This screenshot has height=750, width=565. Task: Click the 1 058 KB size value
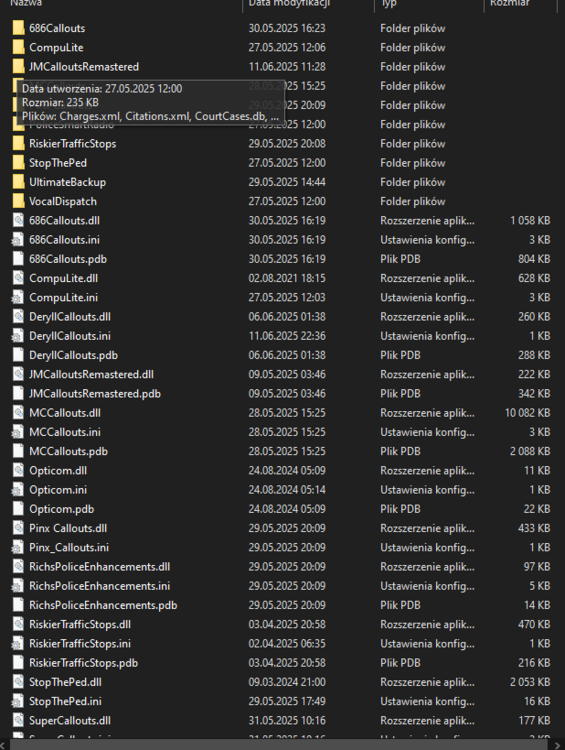tap(530, 221)
